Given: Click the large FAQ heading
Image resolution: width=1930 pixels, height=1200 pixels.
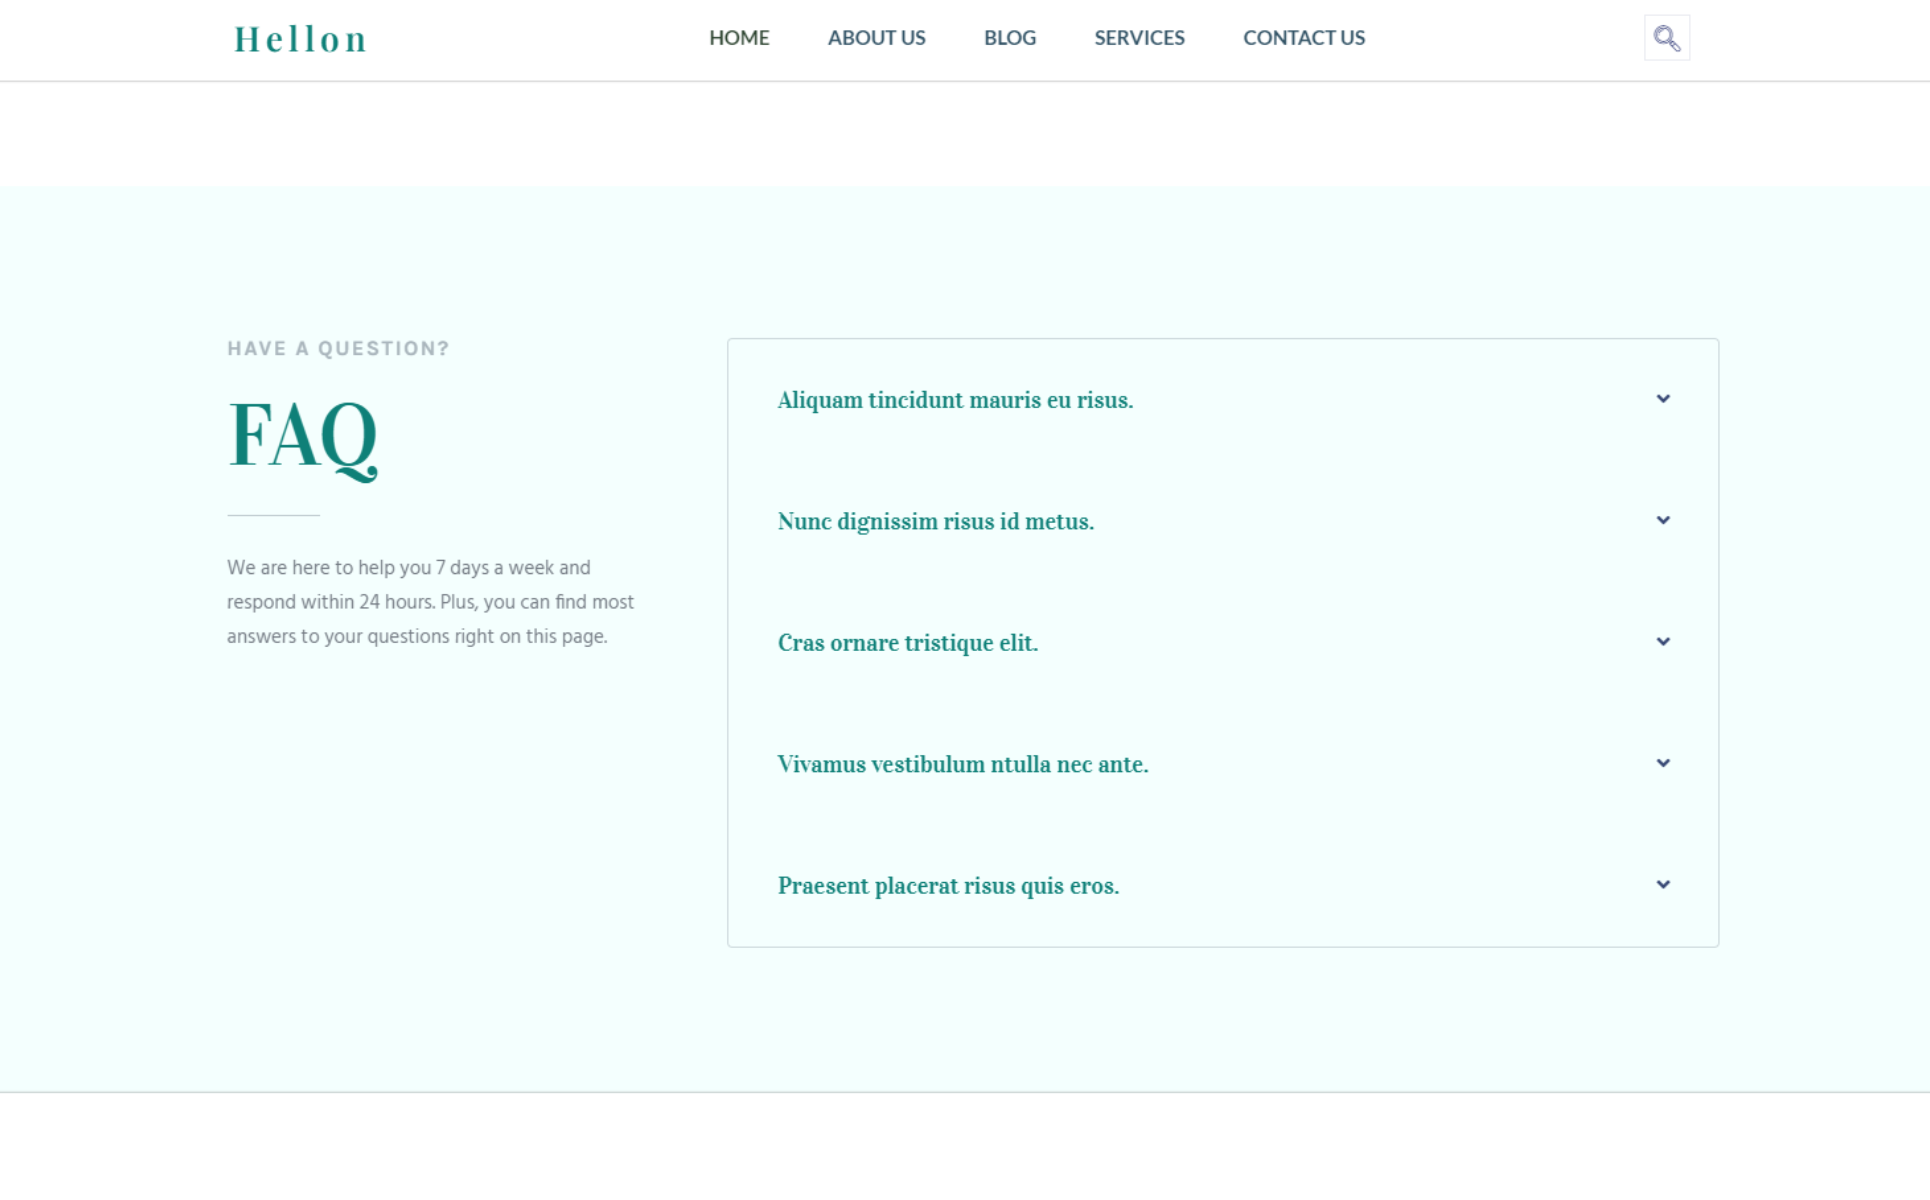Looking at the screenshot, I should (303, 436).
